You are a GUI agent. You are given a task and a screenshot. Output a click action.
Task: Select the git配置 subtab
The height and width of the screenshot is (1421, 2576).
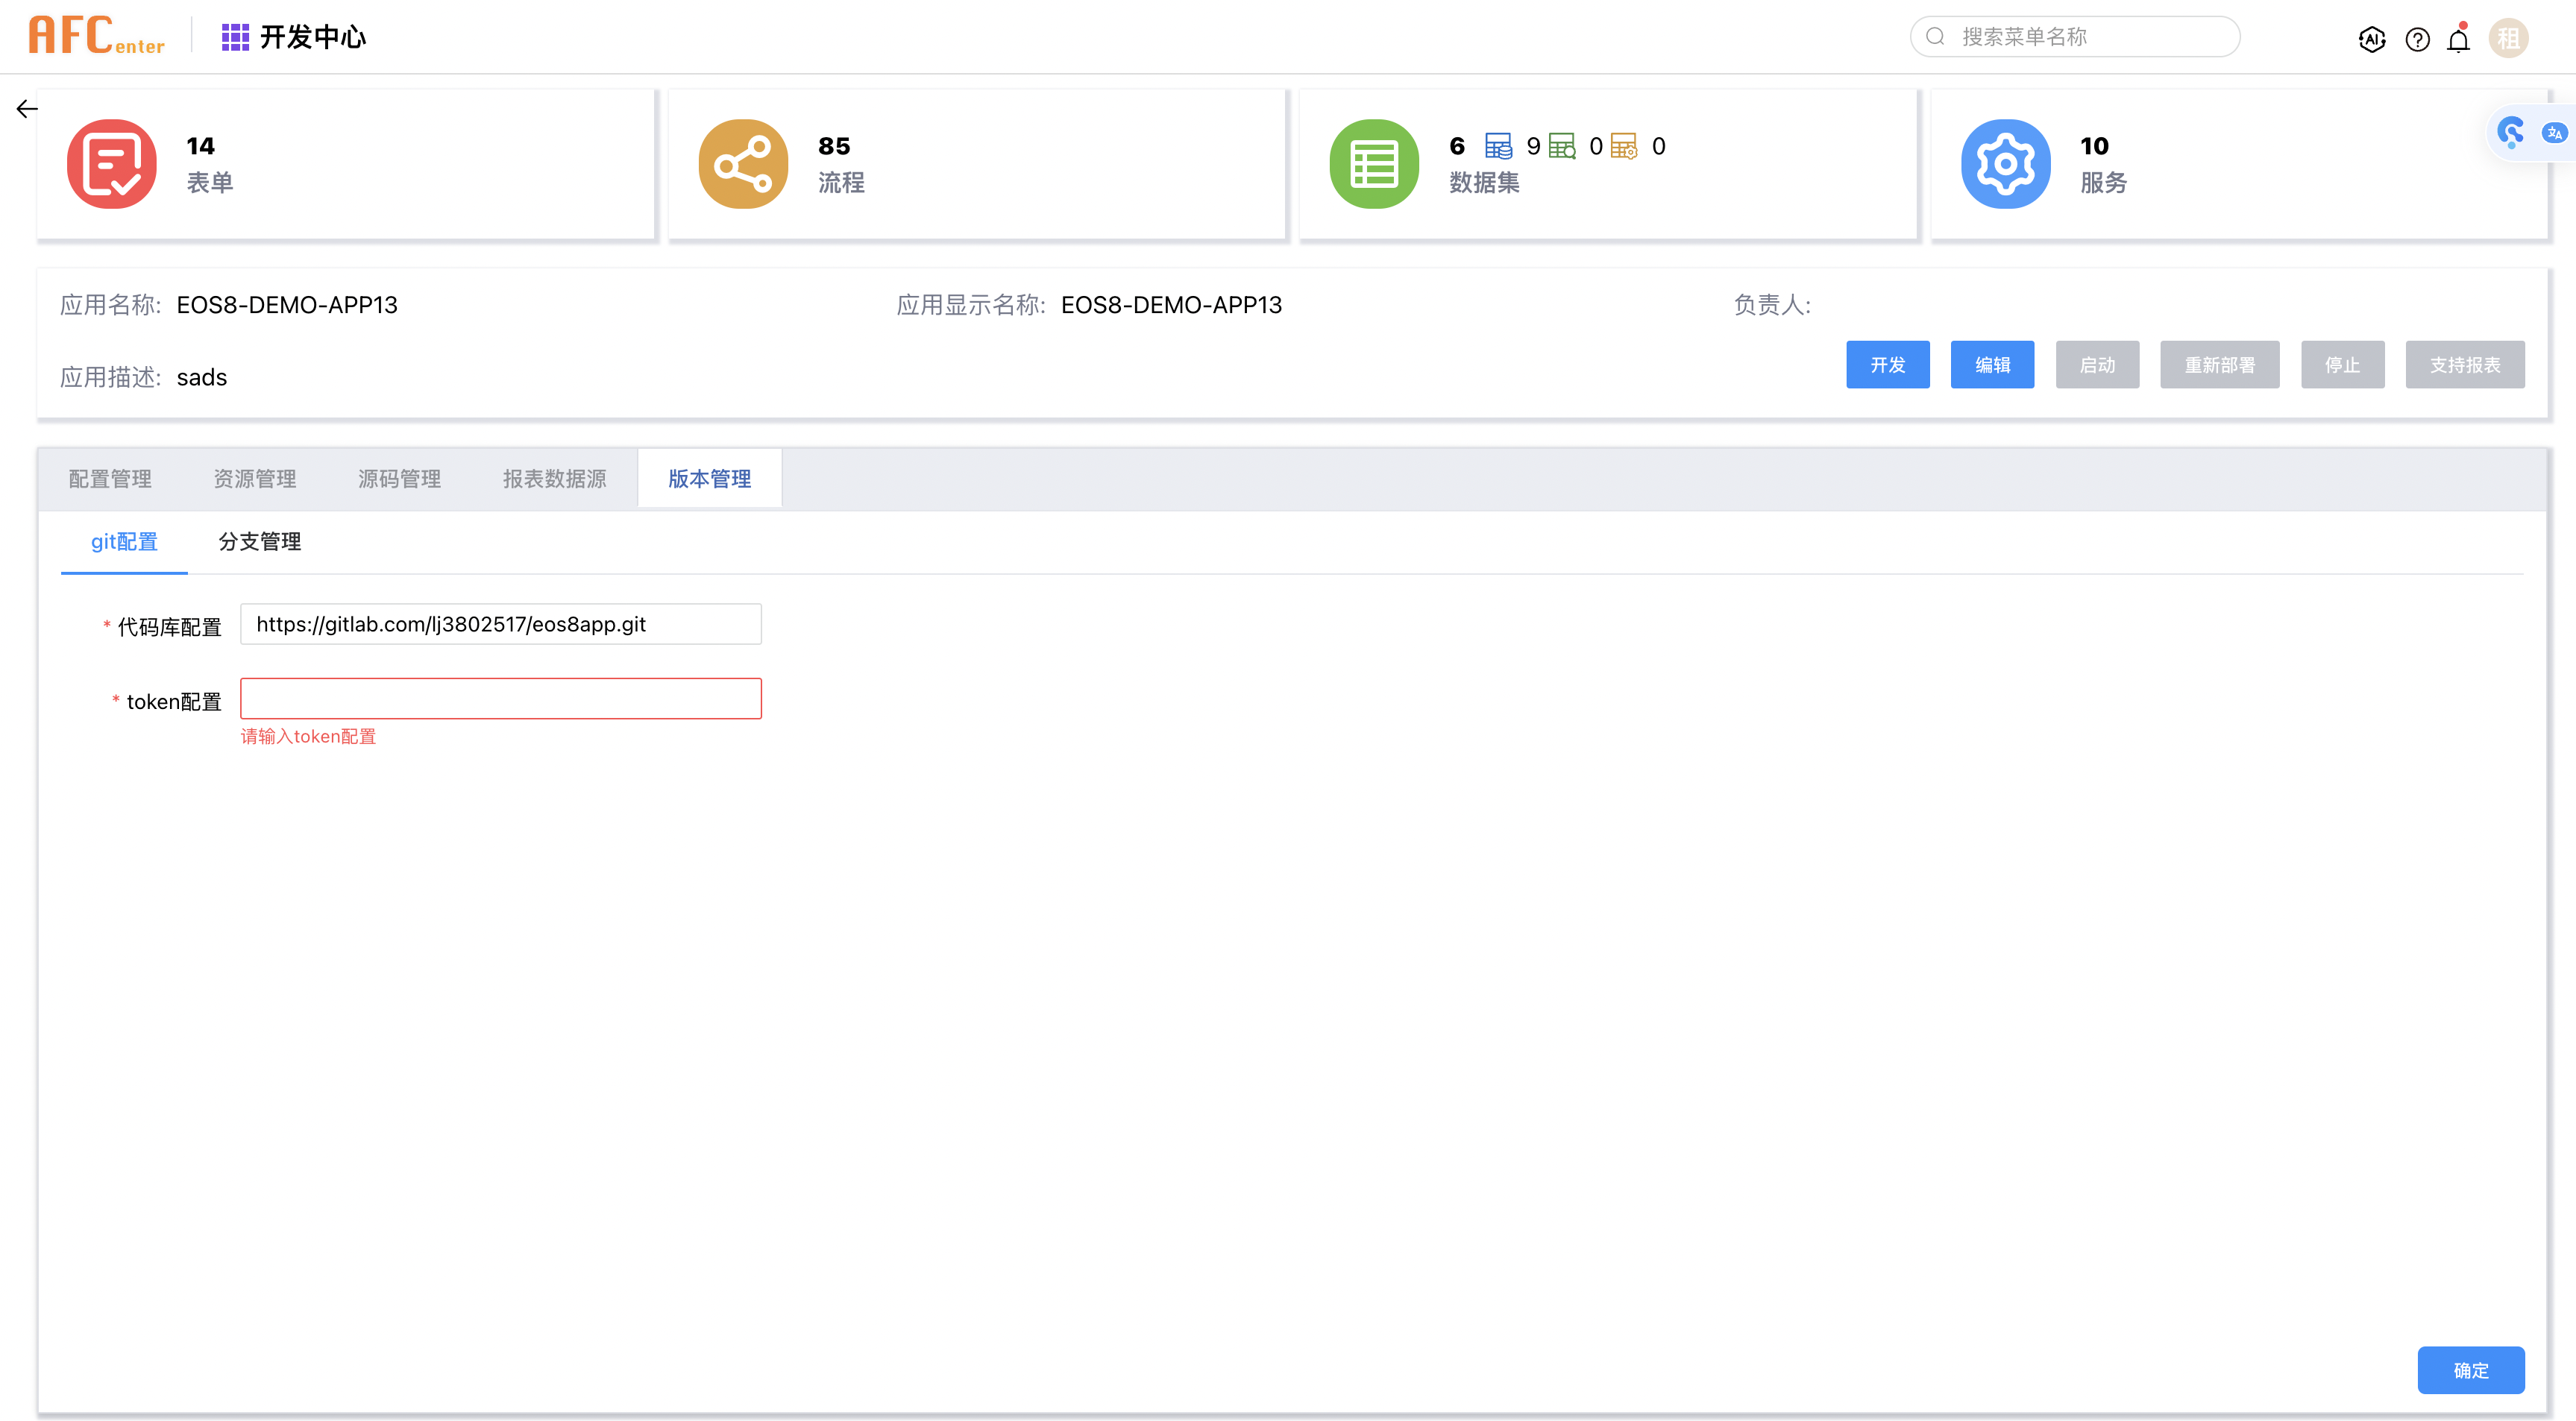[123, 541]
